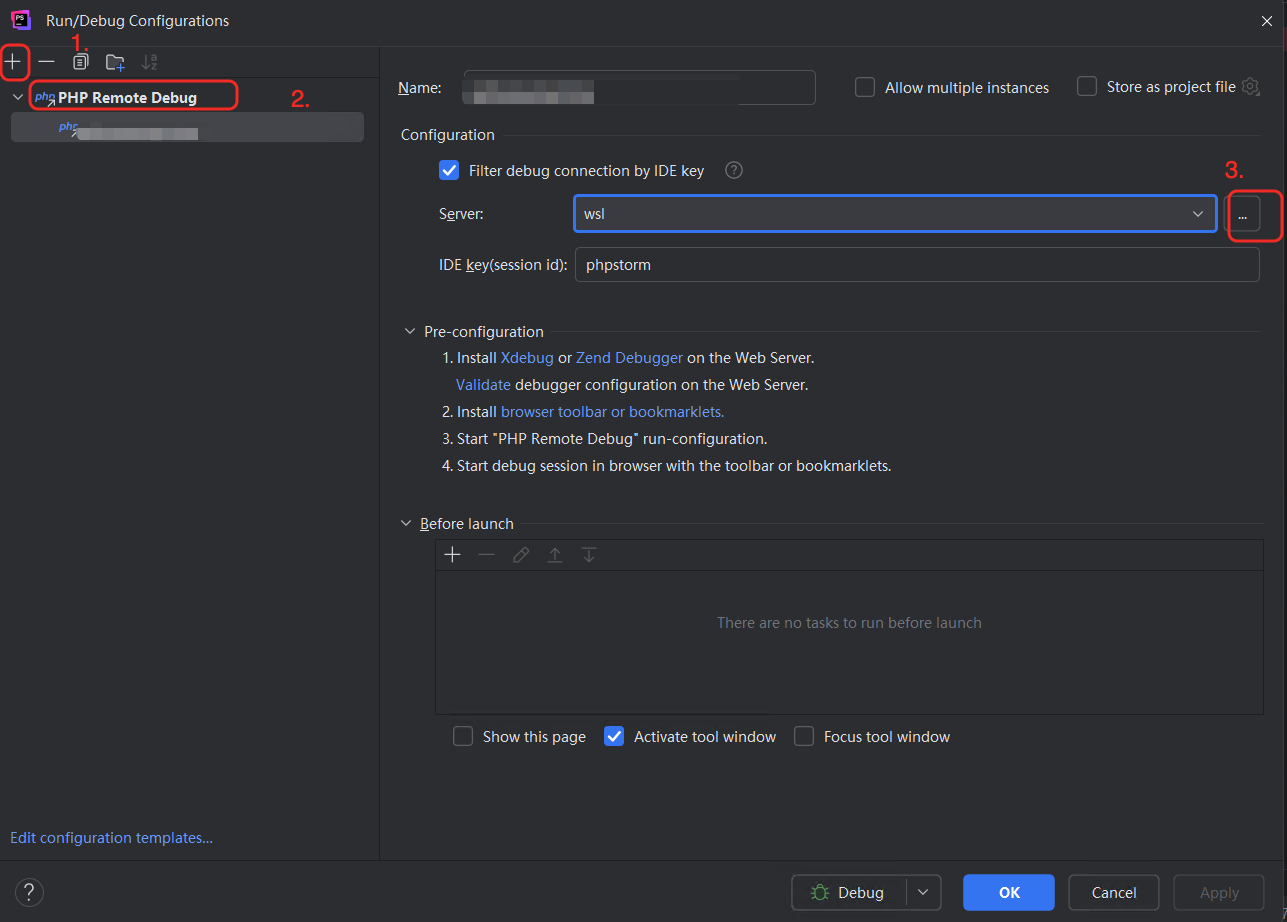This screenshot has width=1287, height=922.
Task: Select the PHP Remote Debug group label
Action: coord(127,97)
